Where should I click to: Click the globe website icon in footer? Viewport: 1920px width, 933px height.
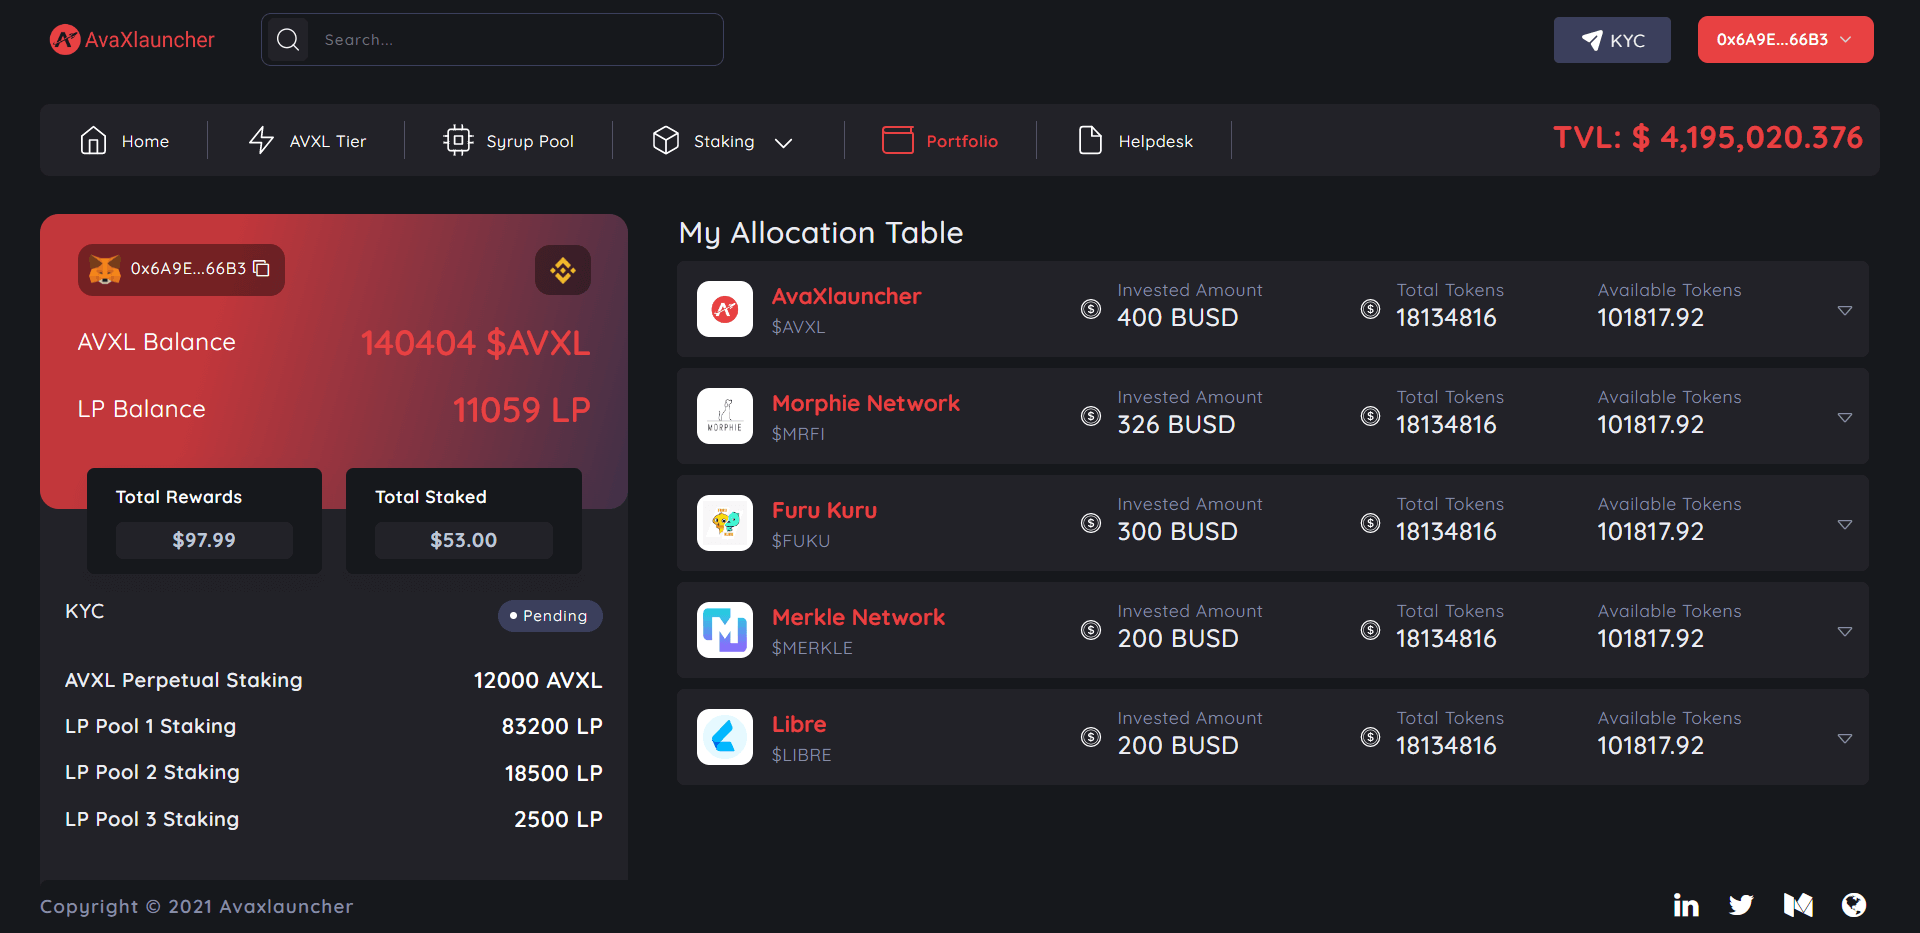(1853, 905)
